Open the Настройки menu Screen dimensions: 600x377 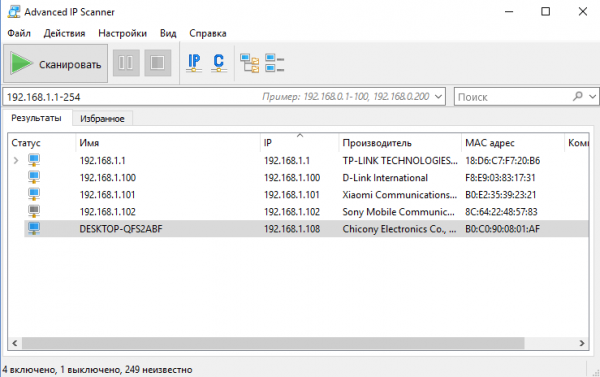click(122, 33)
